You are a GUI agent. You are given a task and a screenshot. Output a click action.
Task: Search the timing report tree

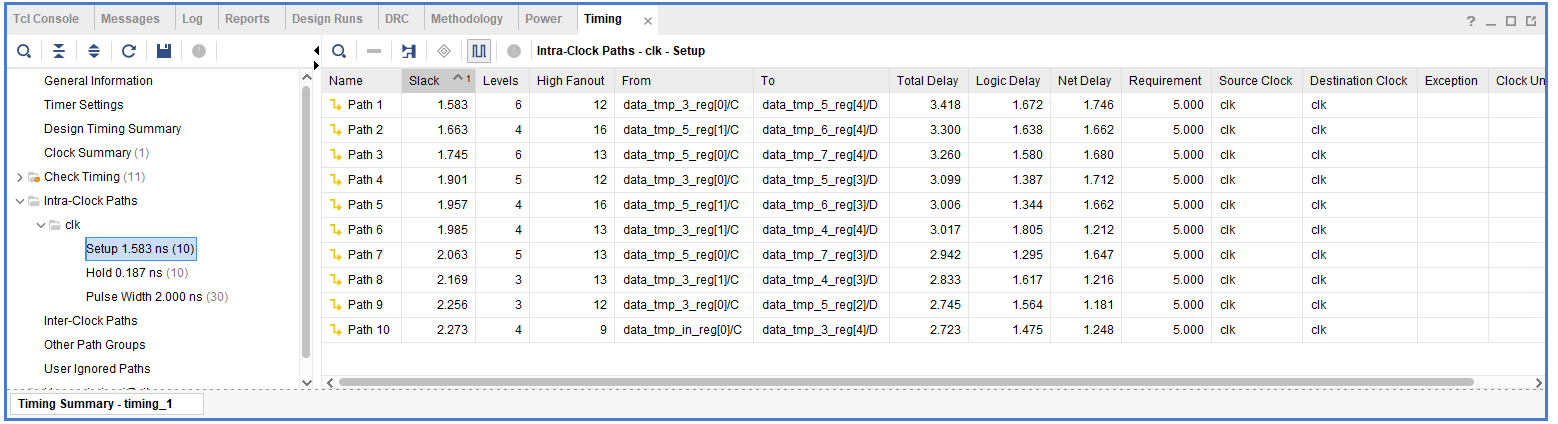[x=24, y=51]
